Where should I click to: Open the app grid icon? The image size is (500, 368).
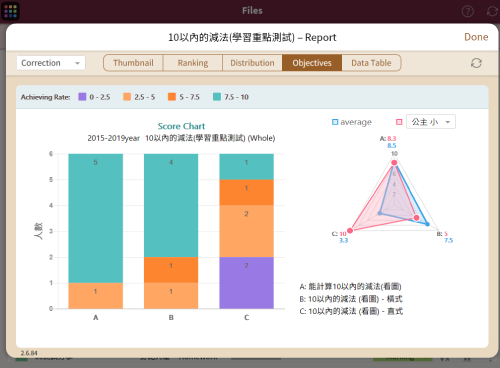coord(10,11)
